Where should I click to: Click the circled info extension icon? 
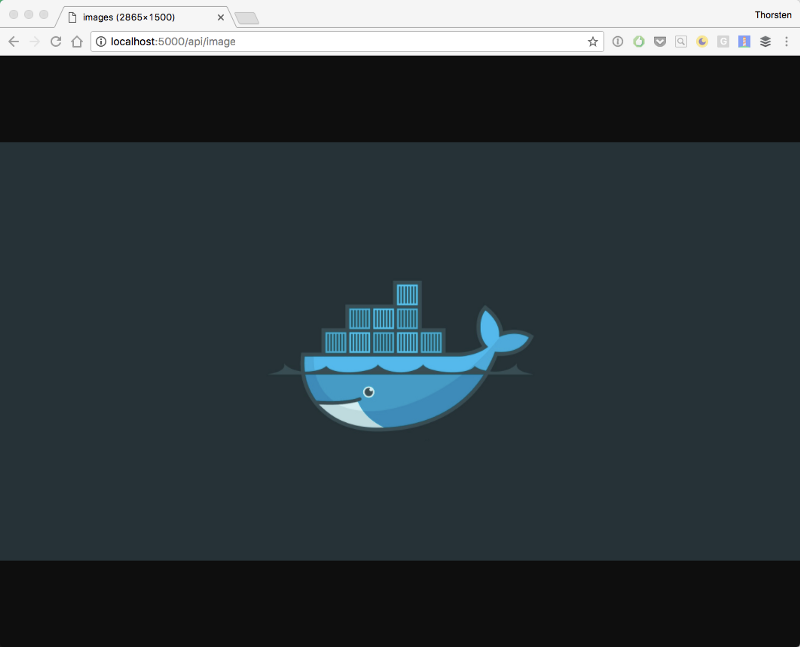coord(617,41)
